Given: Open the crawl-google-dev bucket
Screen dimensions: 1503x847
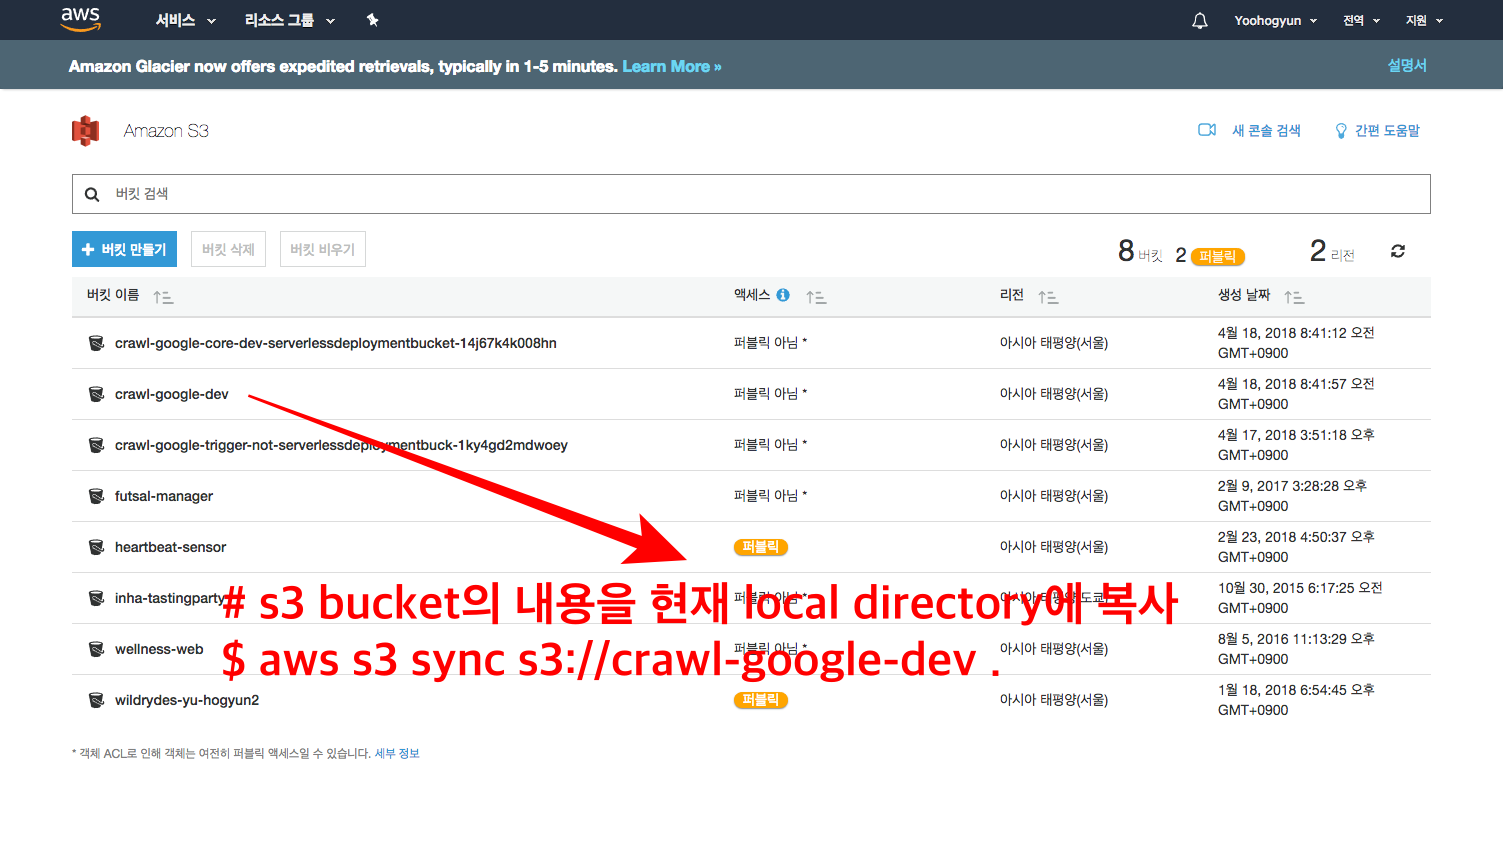Looking at the screenshot, I should (171, 394).
